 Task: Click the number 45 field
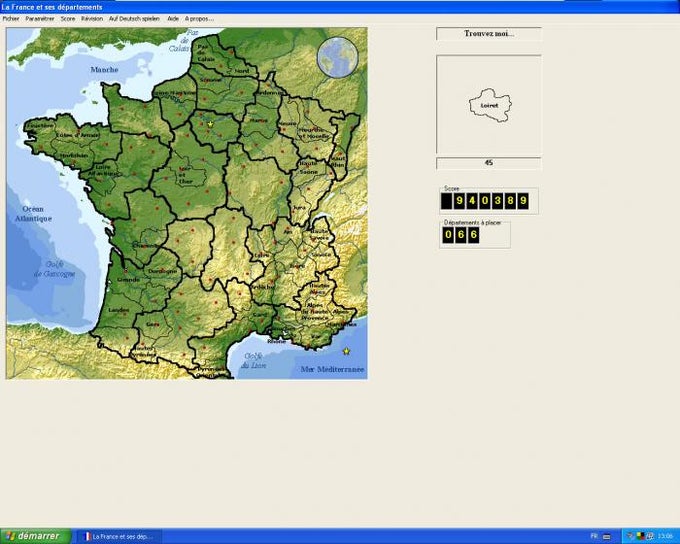489,163
